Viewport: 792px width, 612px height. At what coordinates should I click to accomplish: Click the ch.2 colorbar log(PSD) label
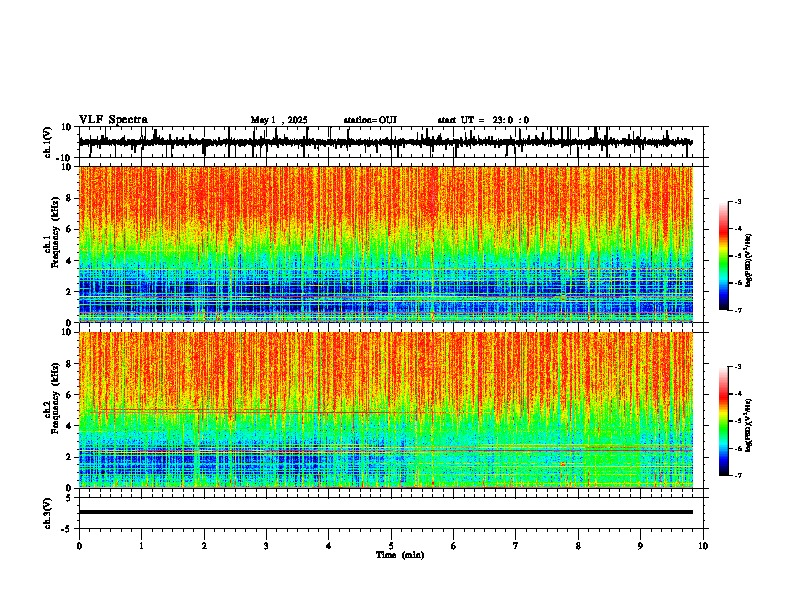[748, 425]
